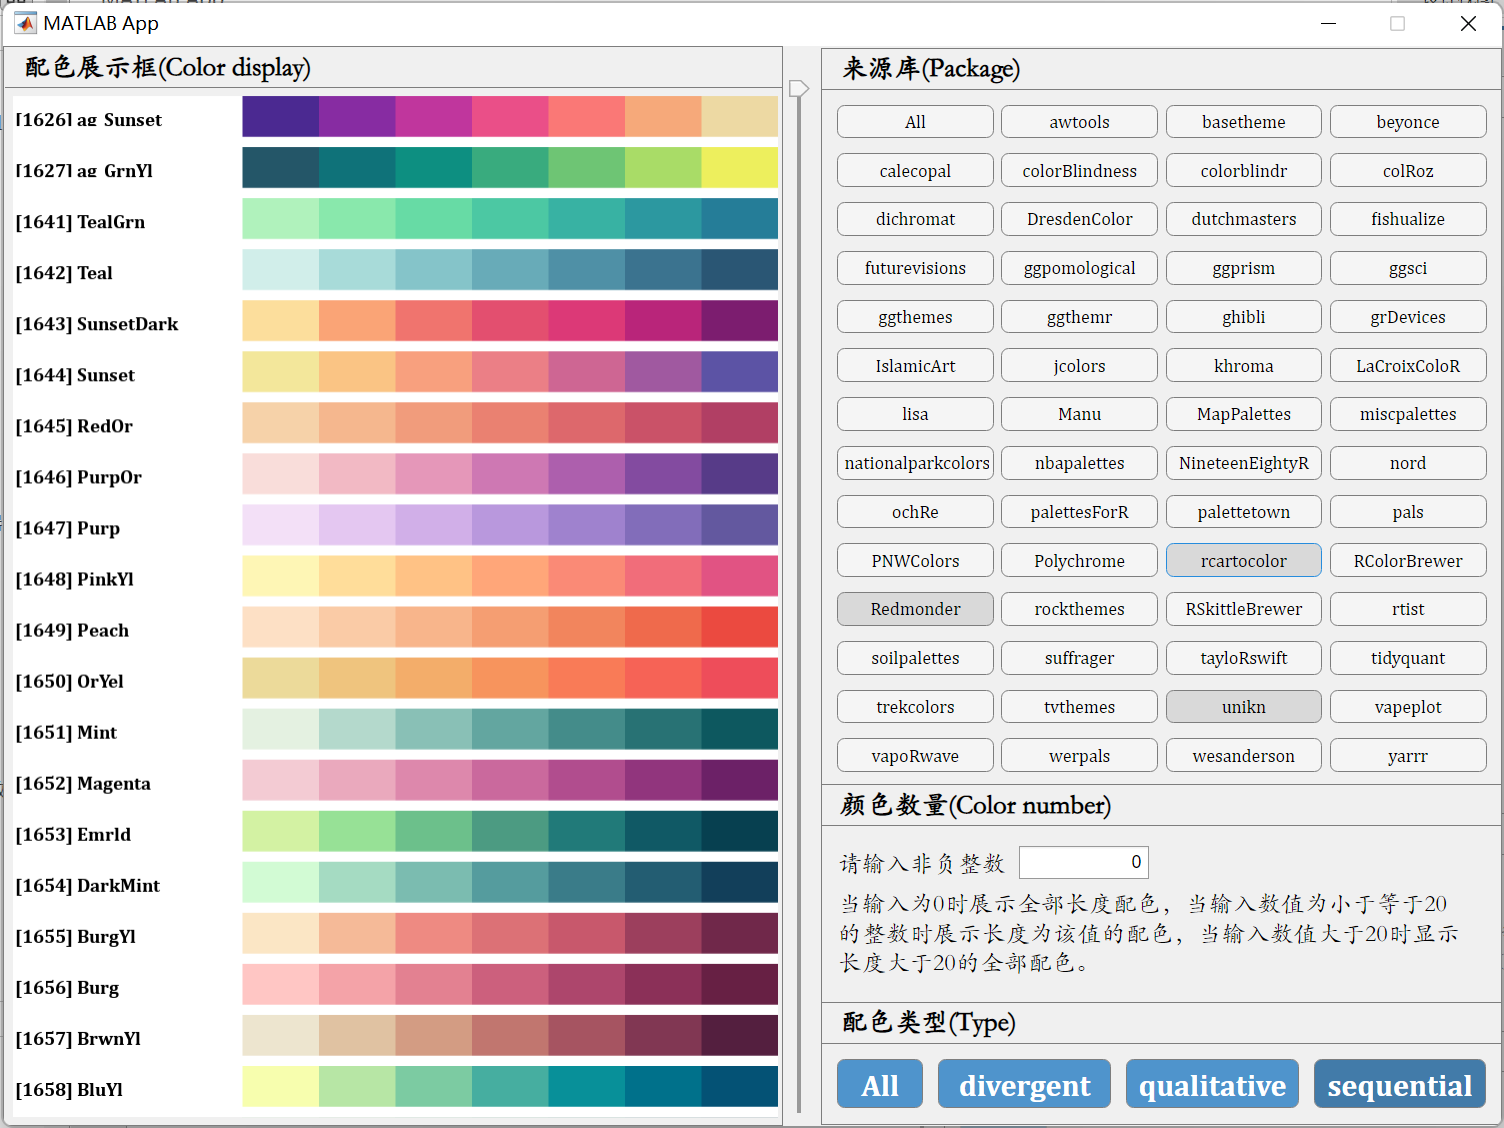Click the darkest swatch of ag_Sunset palette

[281, 117]
